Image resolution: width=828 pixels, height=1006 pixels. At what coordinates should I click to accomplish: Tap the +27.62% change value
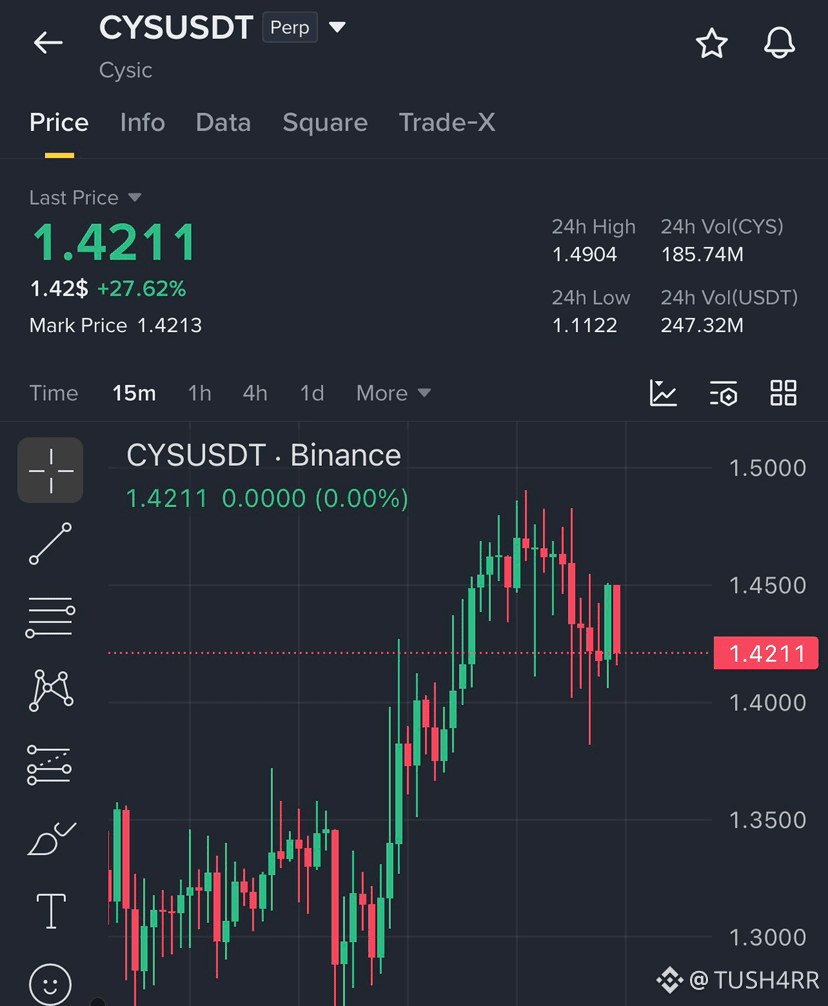(x=142, y=289)
